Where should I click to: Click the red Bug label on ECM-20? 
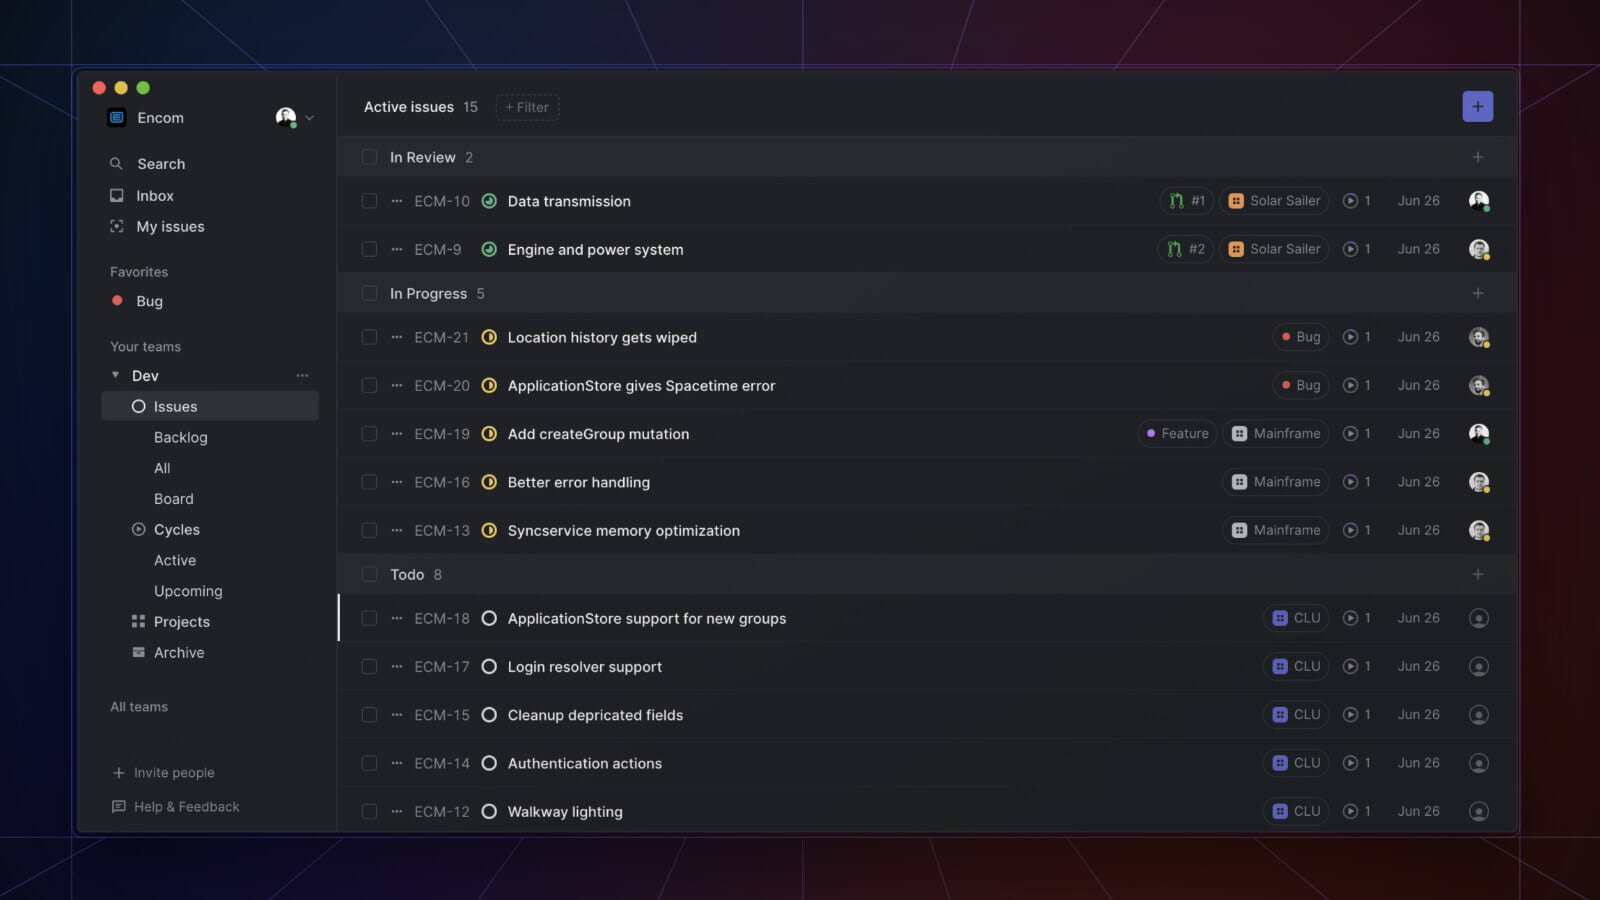click(1301, 386)
